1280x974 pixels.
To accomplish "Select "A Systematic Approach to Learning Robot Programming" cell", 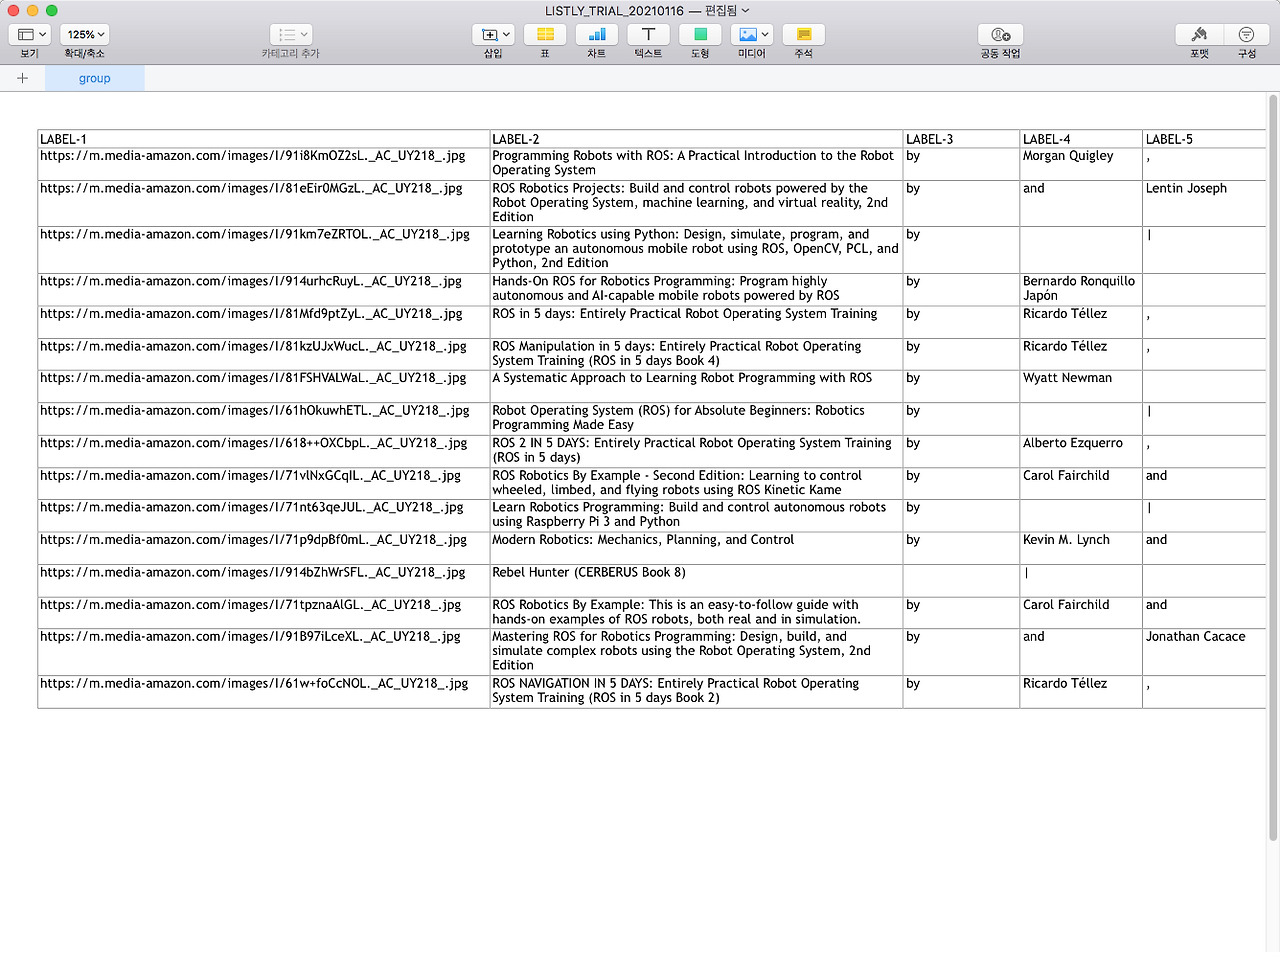I will click(x=696, y=386).
